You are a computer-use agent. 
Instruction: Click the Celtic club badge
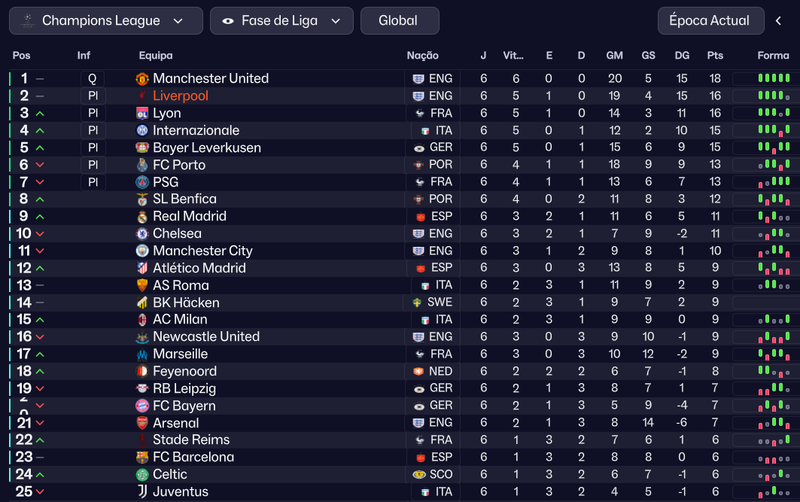142,474
